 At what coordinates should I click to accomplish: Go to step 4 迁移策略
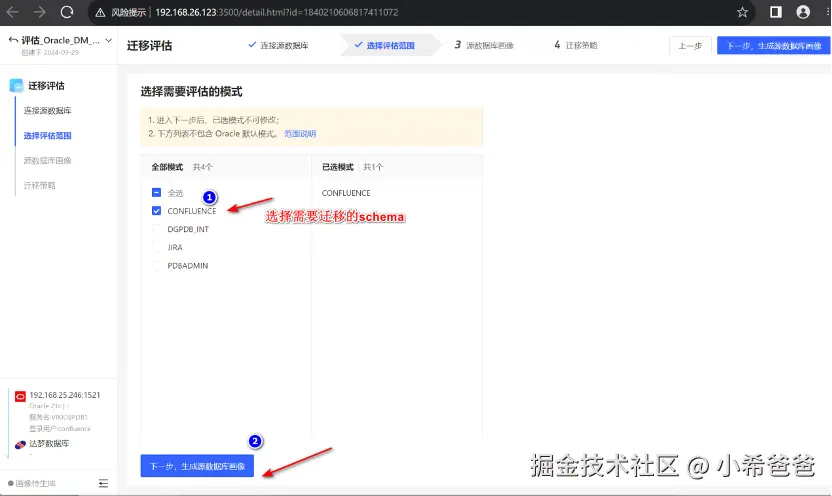click(576, 46)
